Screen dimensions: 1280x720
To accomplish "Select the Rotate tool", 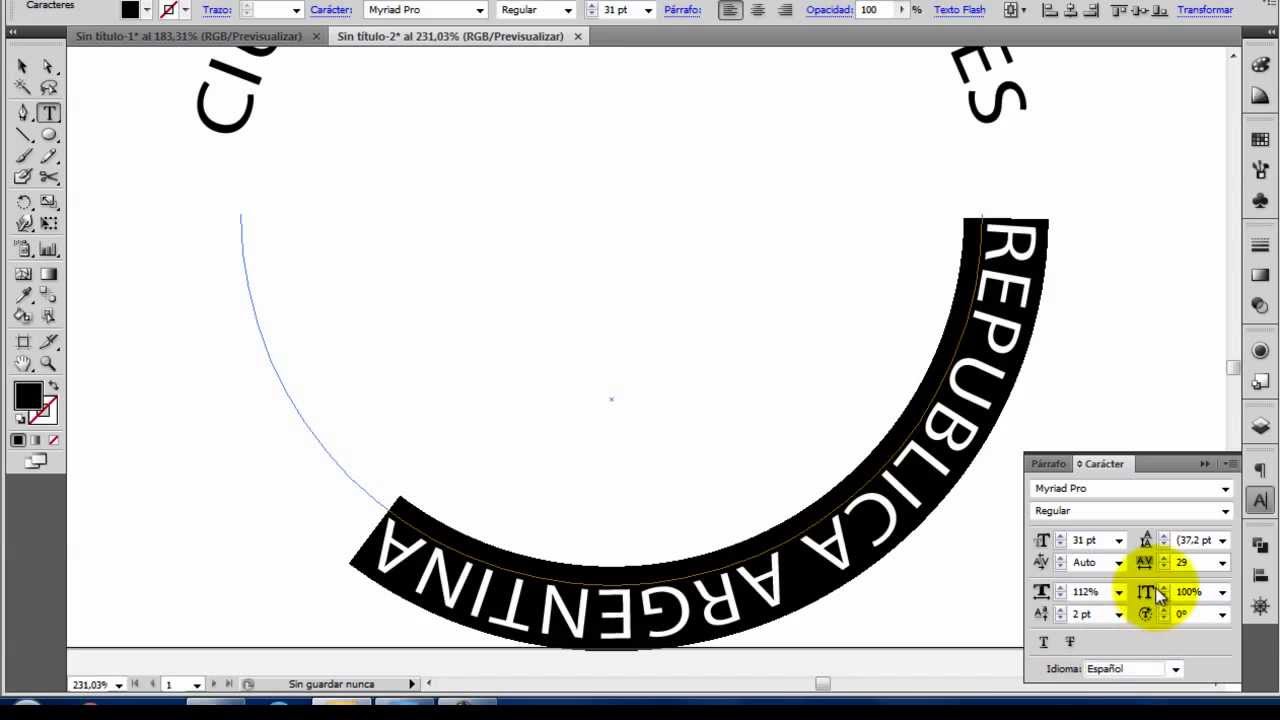I will [23, 203].
